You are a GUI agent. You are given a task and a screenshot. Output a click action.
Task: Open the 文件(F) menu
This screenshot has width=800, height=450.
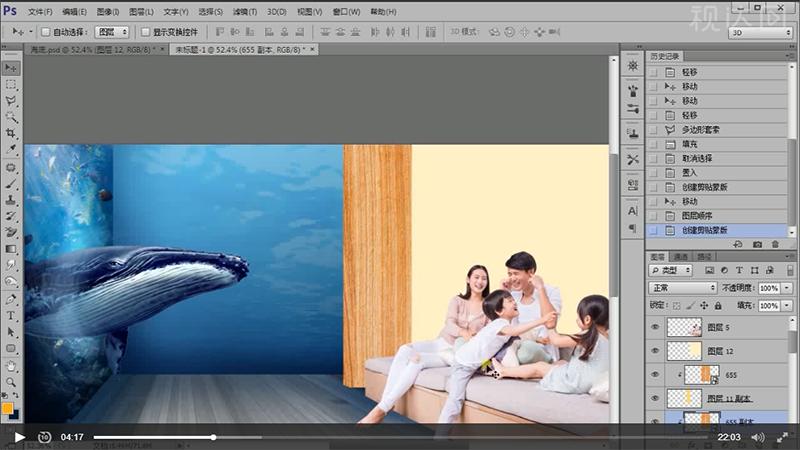[x=40, y=12]
